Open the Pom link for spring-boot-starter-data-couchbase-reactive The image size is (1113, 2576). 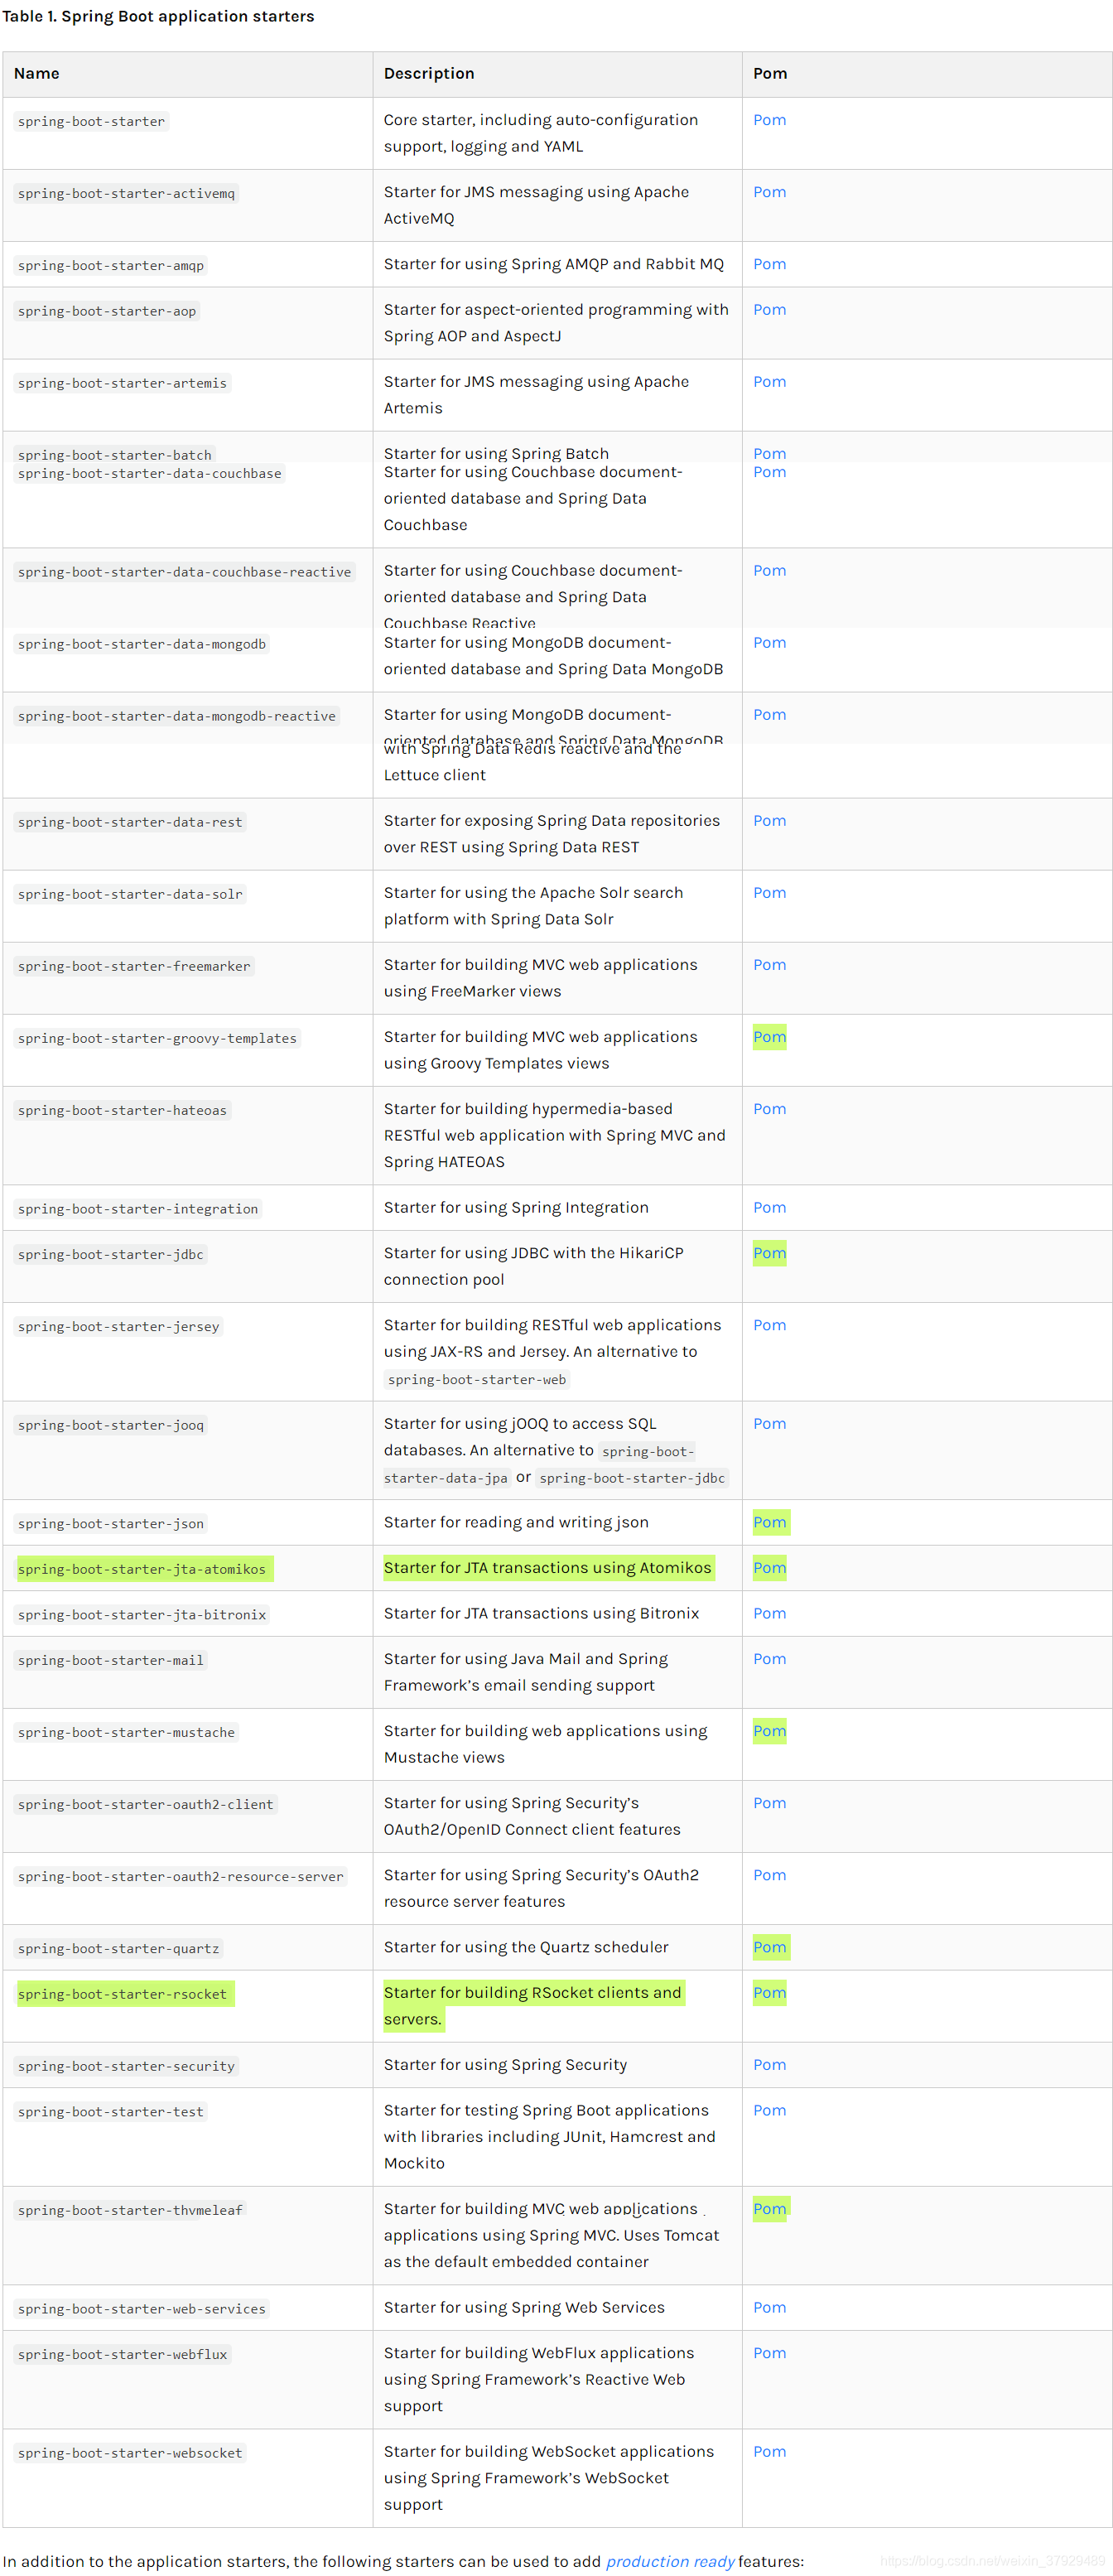pos(769,571)
